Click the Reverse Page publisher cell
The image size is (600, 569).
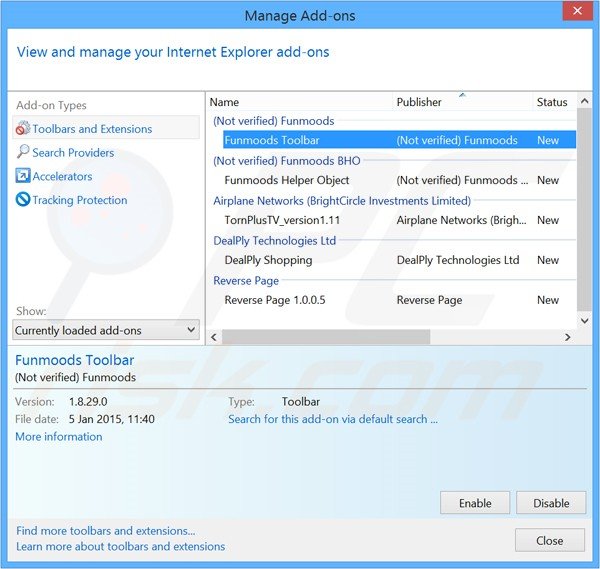(x=429, y=300)
